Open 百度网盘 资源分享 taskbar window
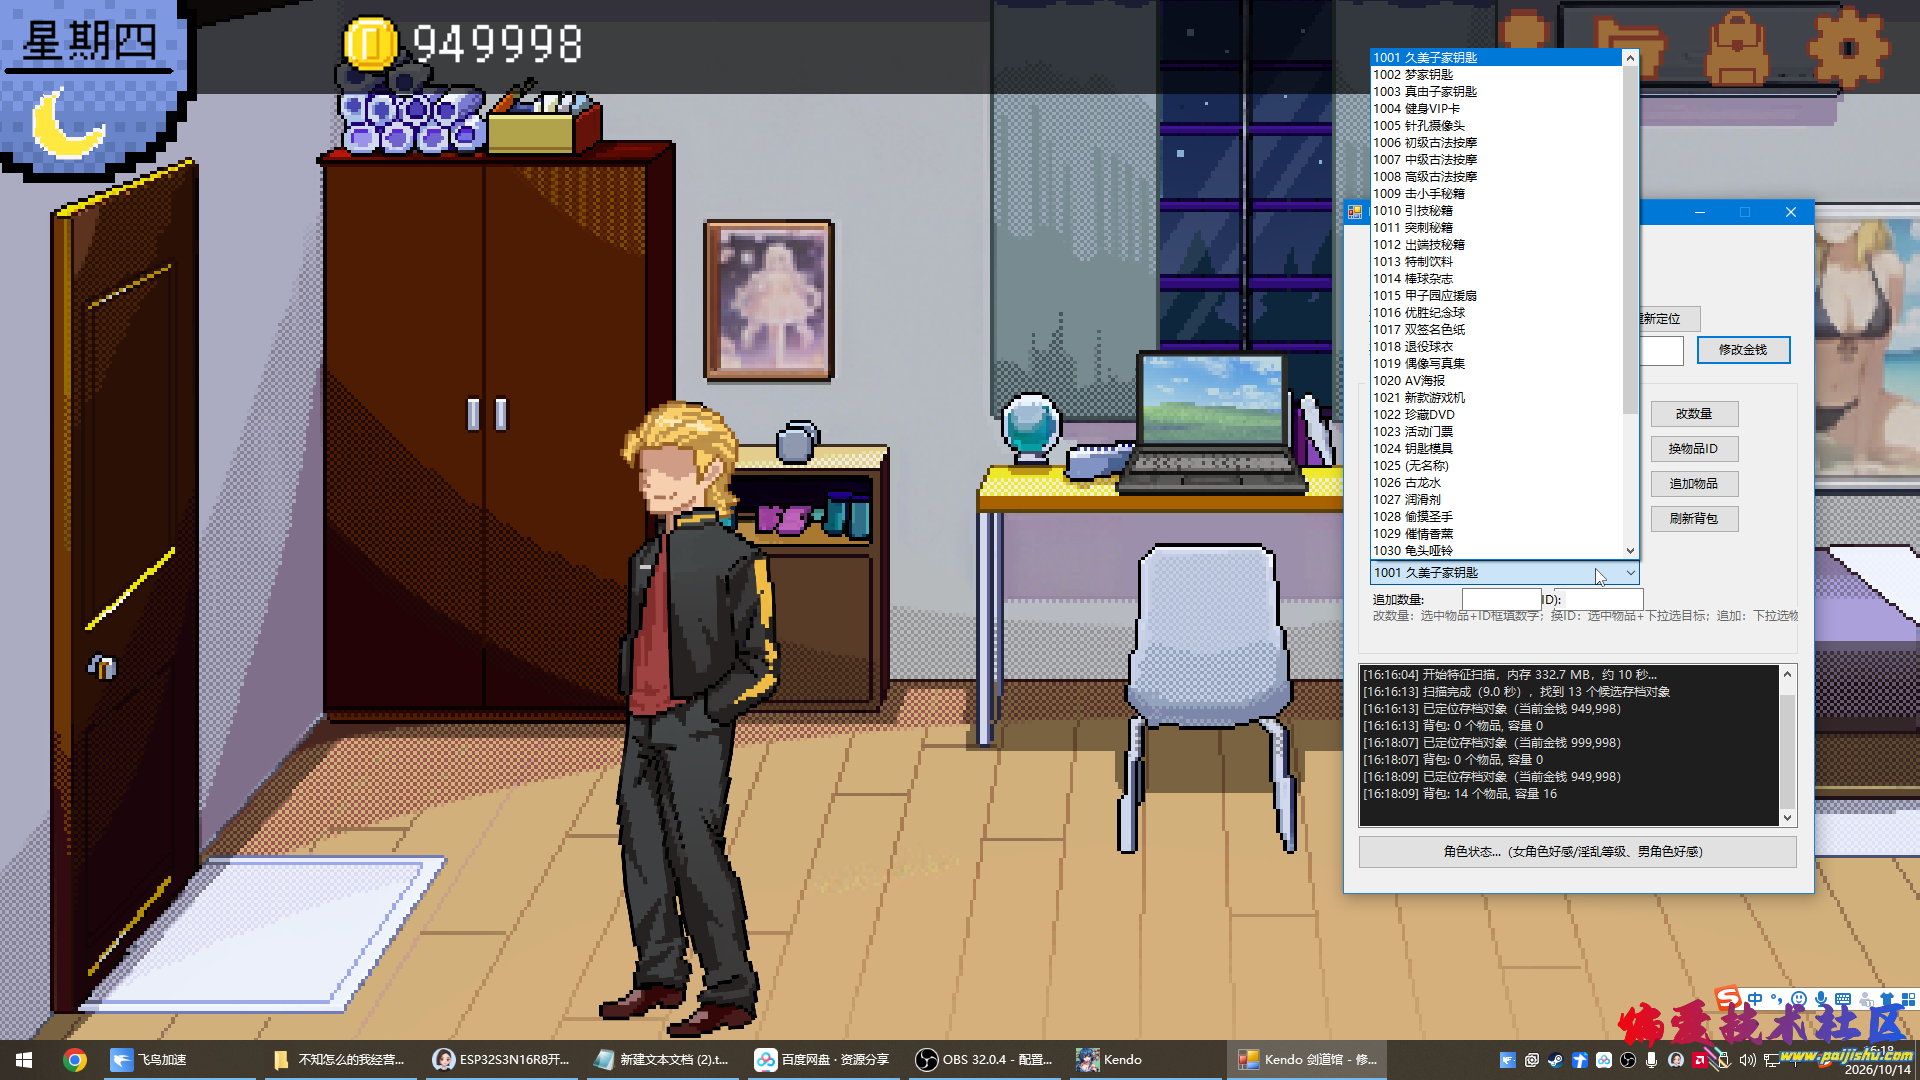 tap(822, 1060)
